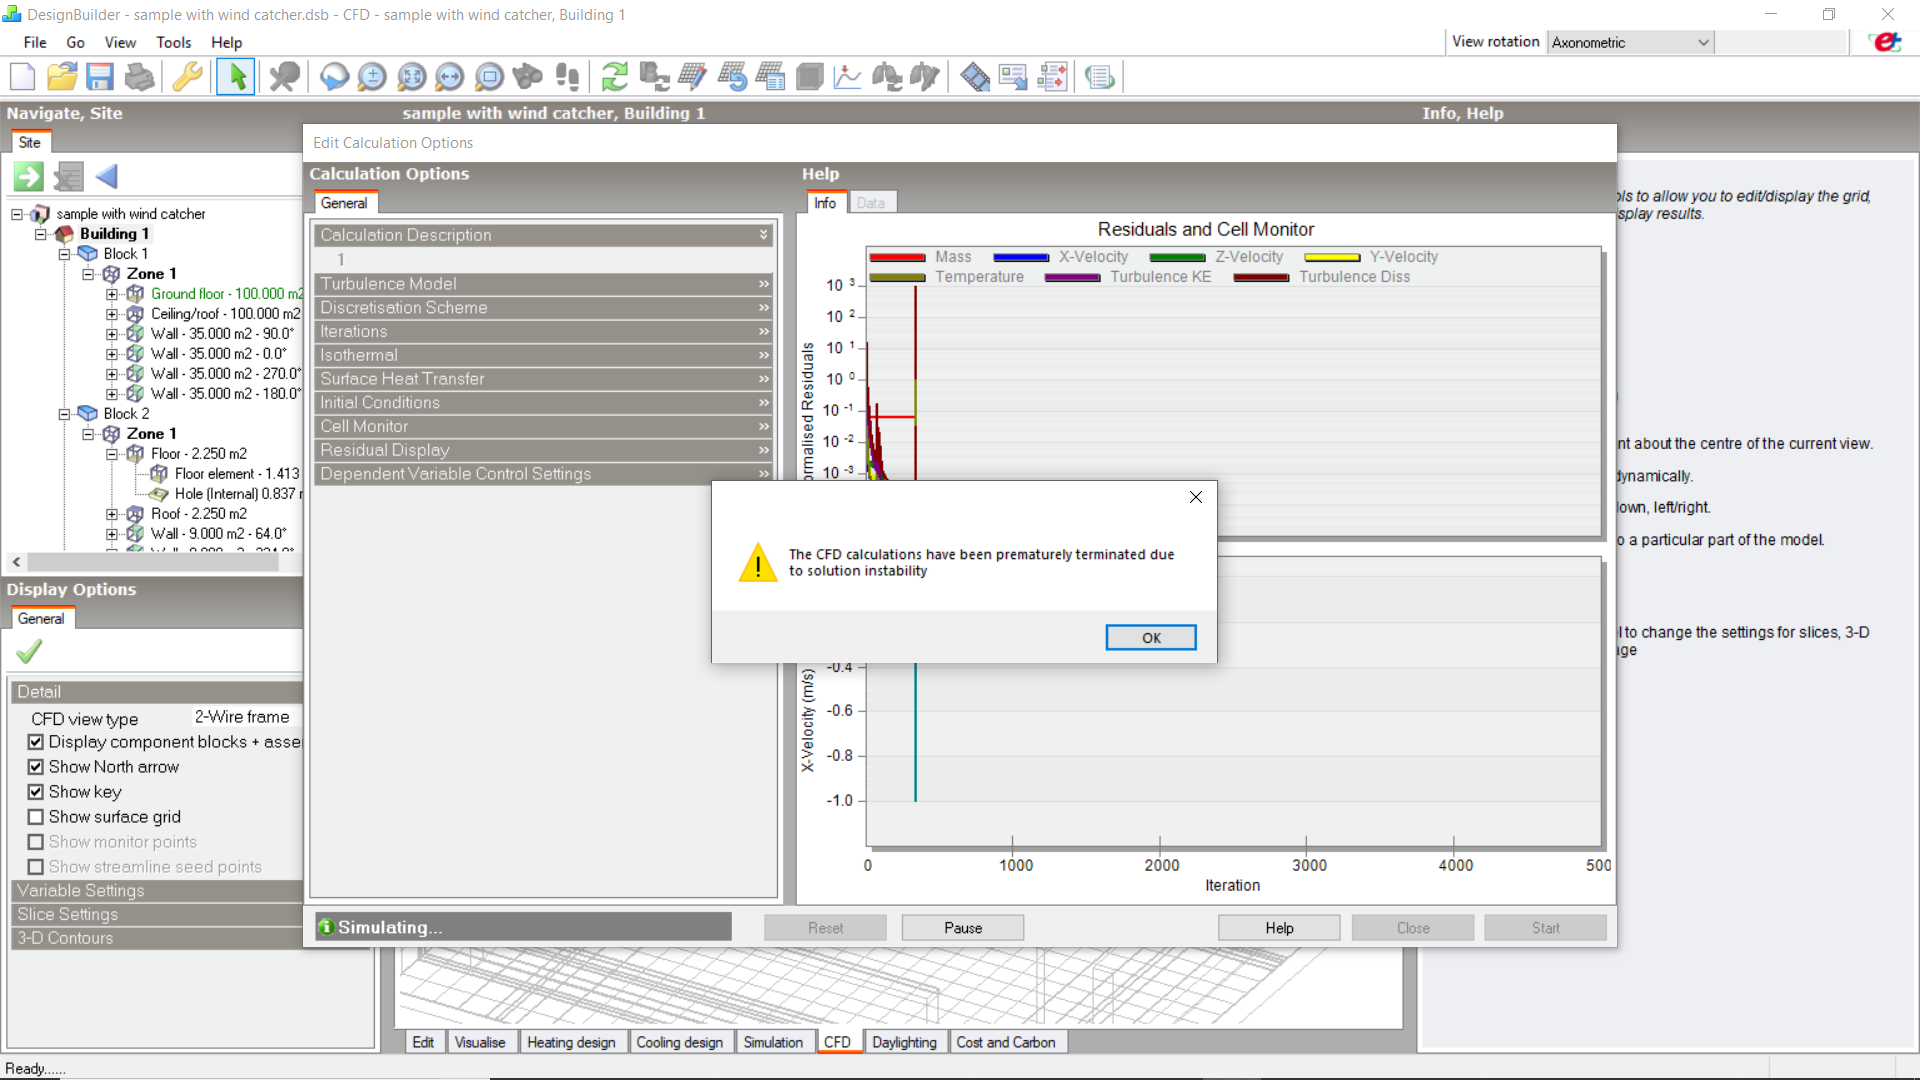Image resolution: width=1920 pixels, height=1080 pixels.
Task: Click the green apply checkmark in Display Options
Action: pos(29,652)
